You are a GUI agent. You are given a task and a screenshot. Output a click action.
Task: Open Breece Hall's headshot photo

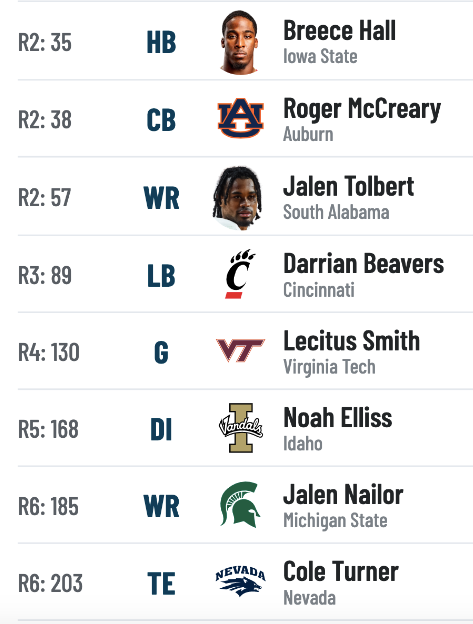coord(239,42)
